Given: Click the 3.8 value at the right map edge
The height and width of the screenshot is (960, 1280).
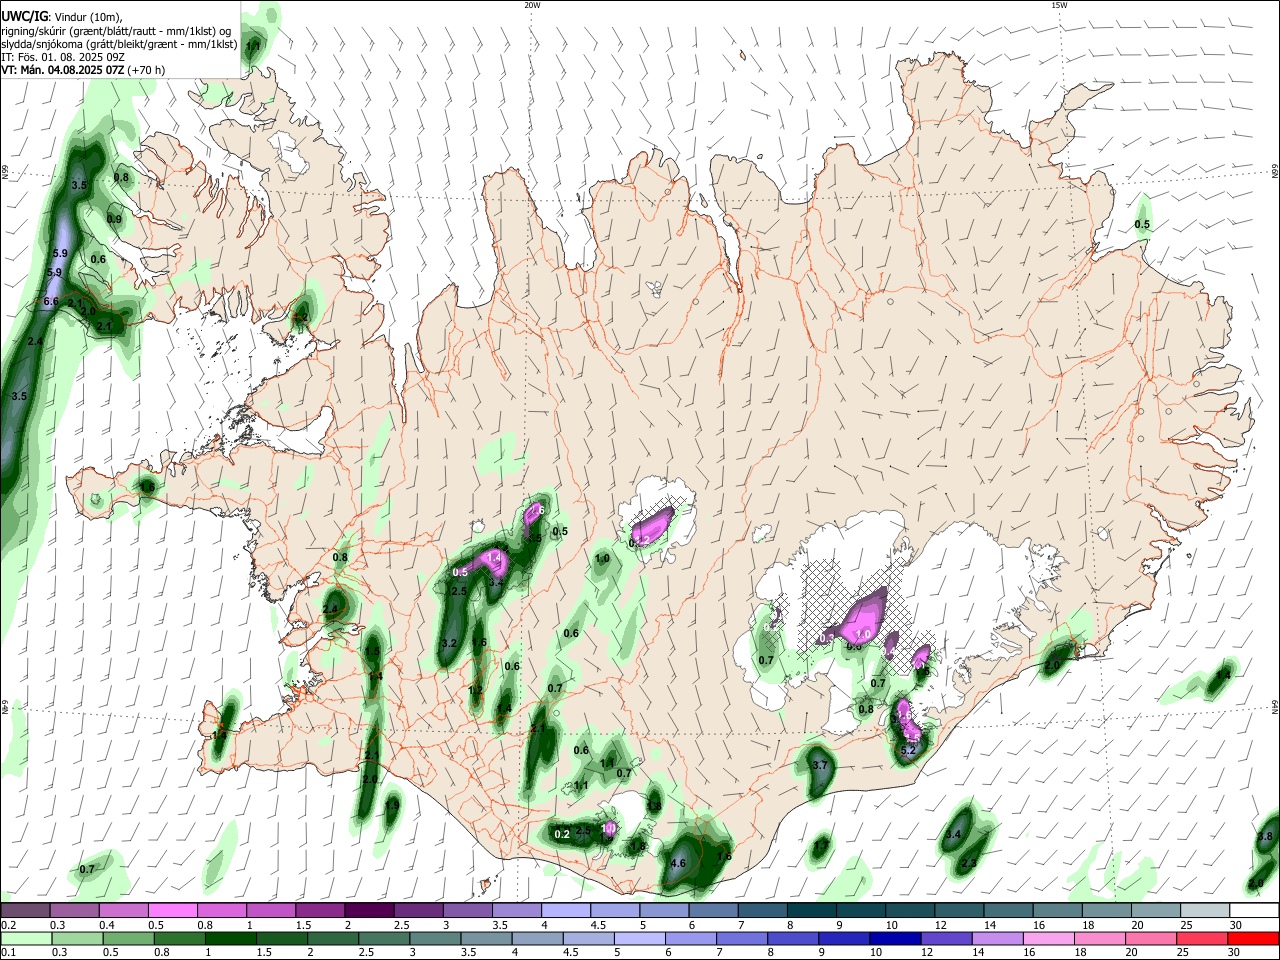Looking at the screenshot, I should pyautogui.click(x=1265, y=836).
